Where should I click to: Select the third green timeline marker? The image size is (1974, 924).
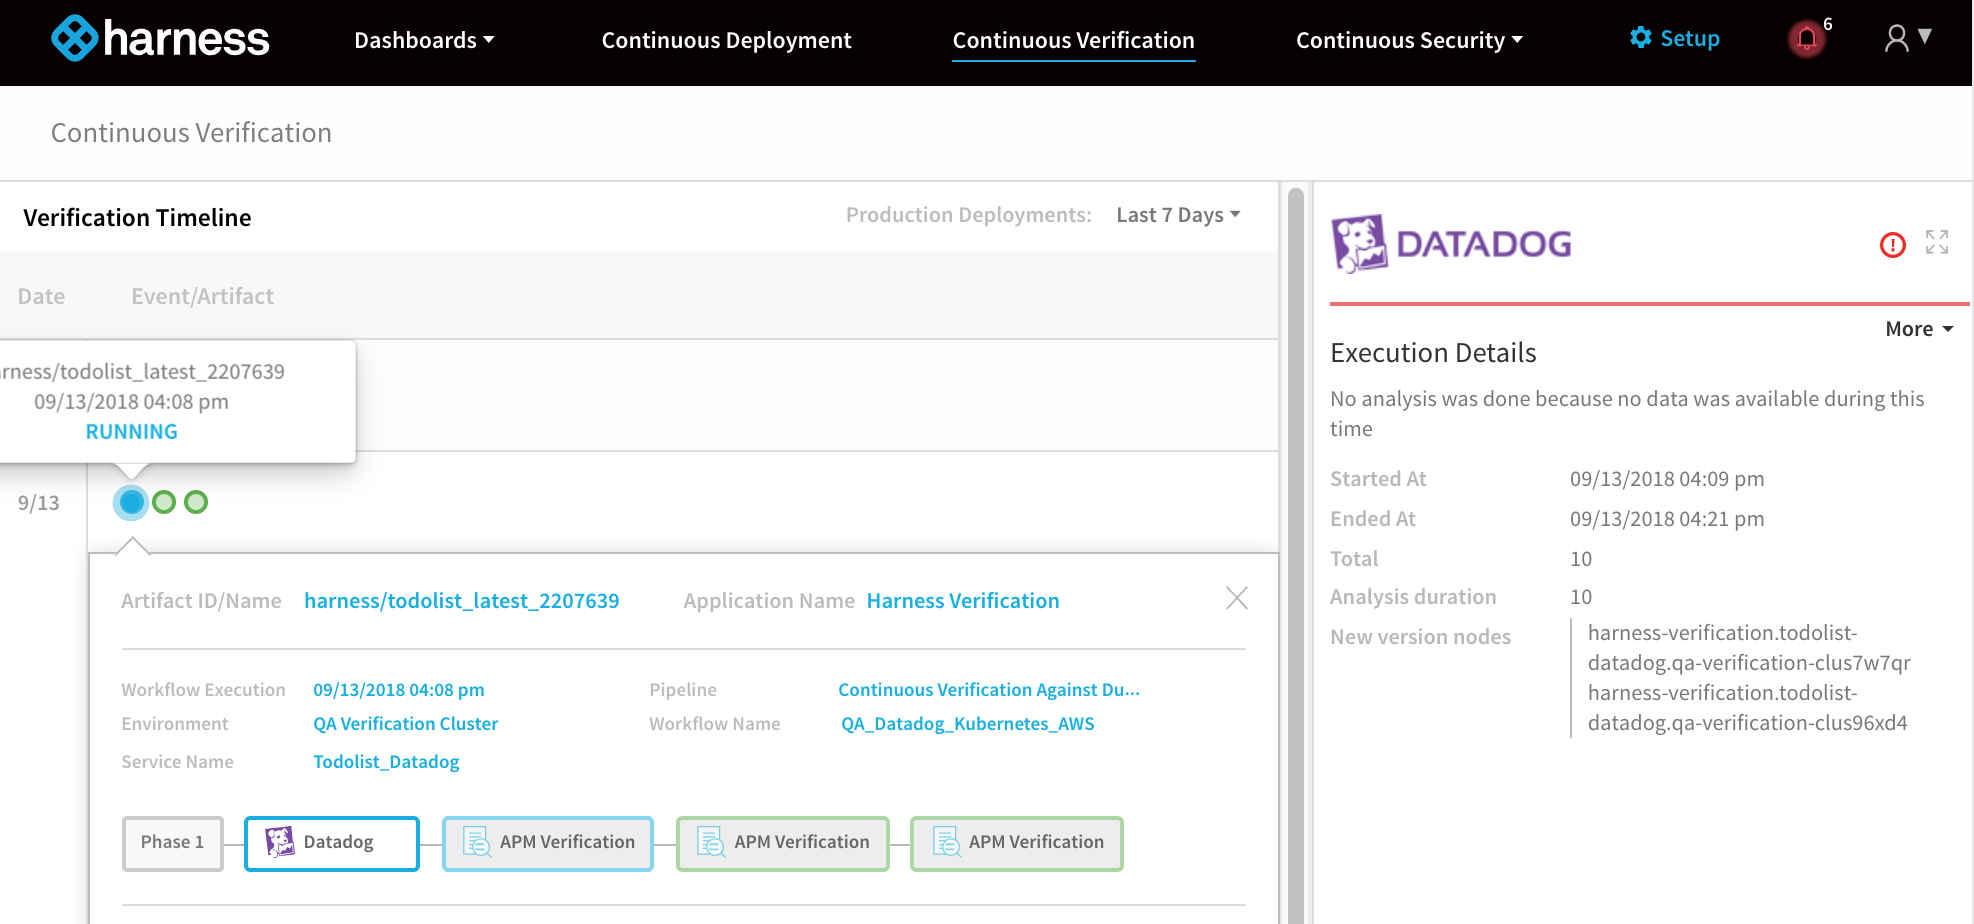coord(196,502)
